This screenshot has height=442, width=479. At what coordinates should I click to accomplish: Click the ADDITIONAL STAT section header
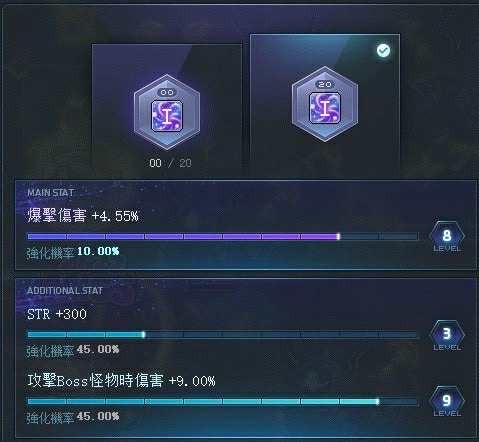(65, 291)
